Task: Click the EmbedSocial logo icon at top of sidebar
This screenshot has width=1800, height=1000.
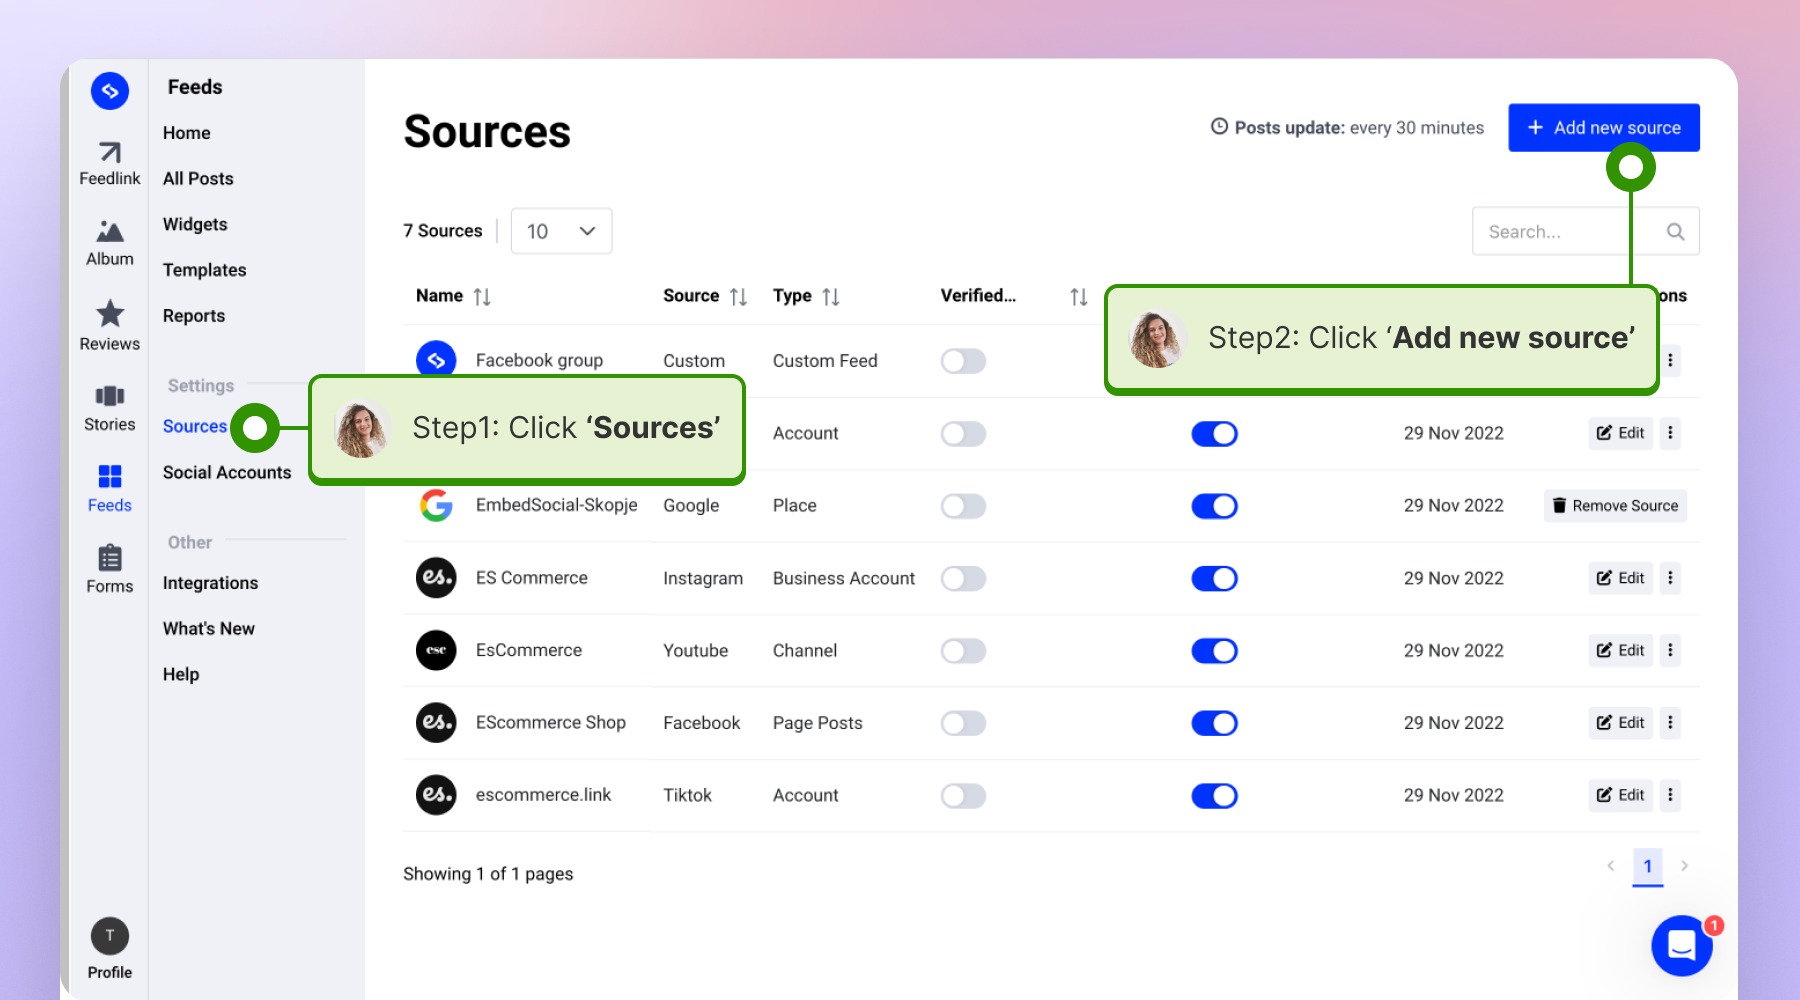Action: 109,90
